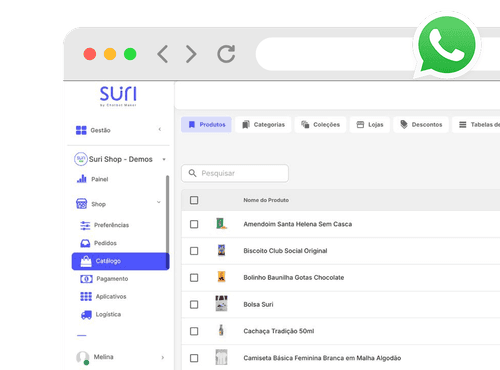500x370 pixels.
Task: Open the Suri Shop - Demos dropdown arrow
Action: click(164, 159)
